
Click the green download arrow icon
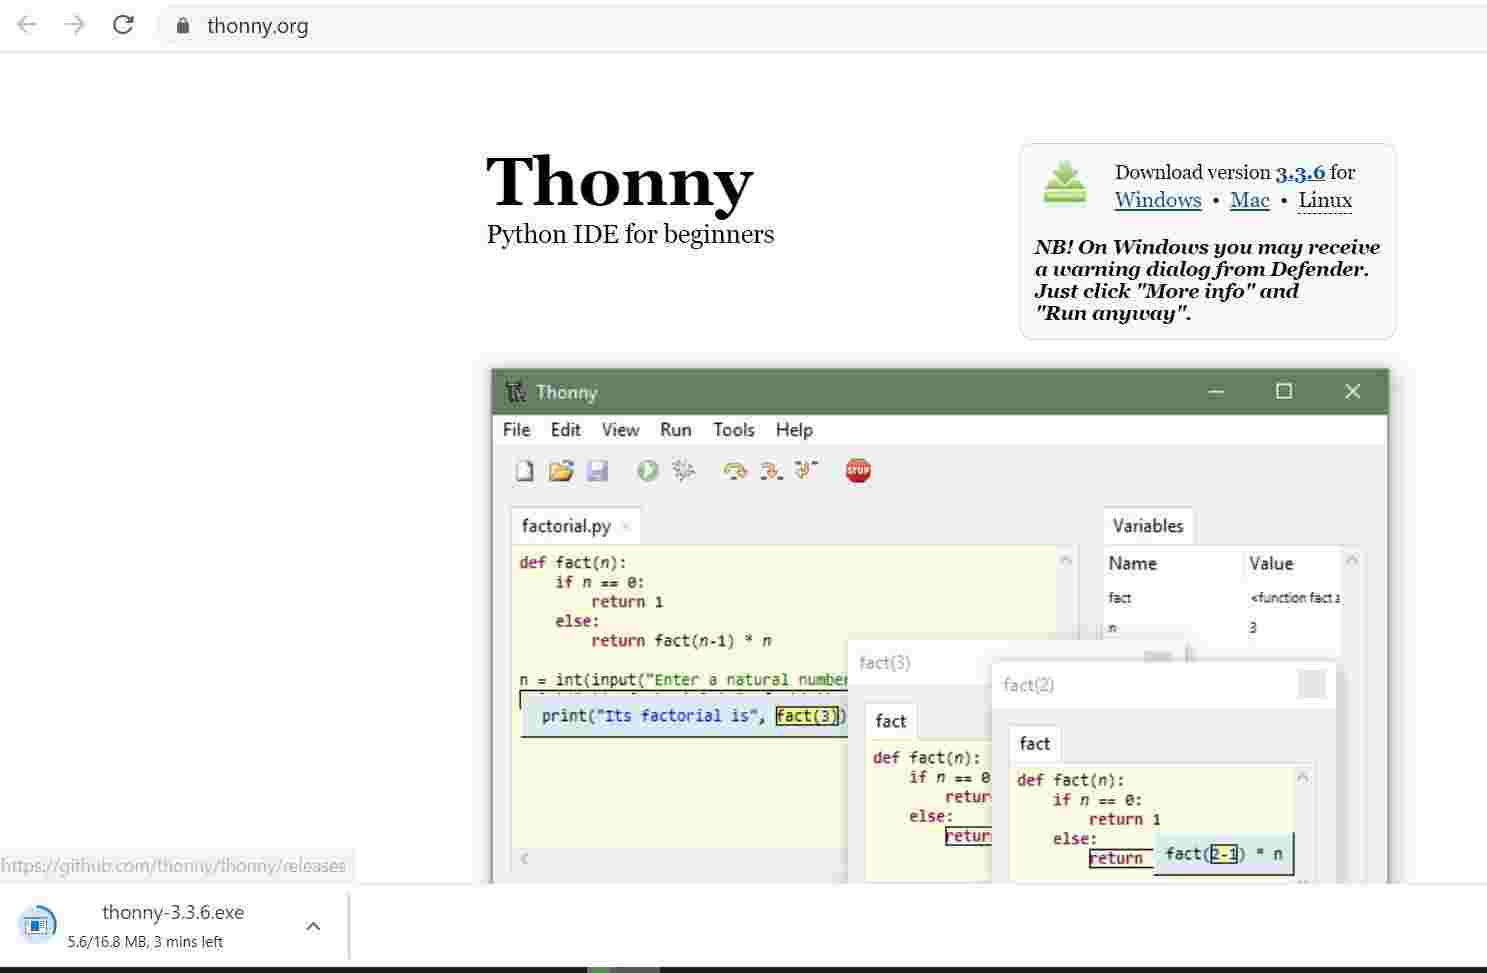[1064, 183]
